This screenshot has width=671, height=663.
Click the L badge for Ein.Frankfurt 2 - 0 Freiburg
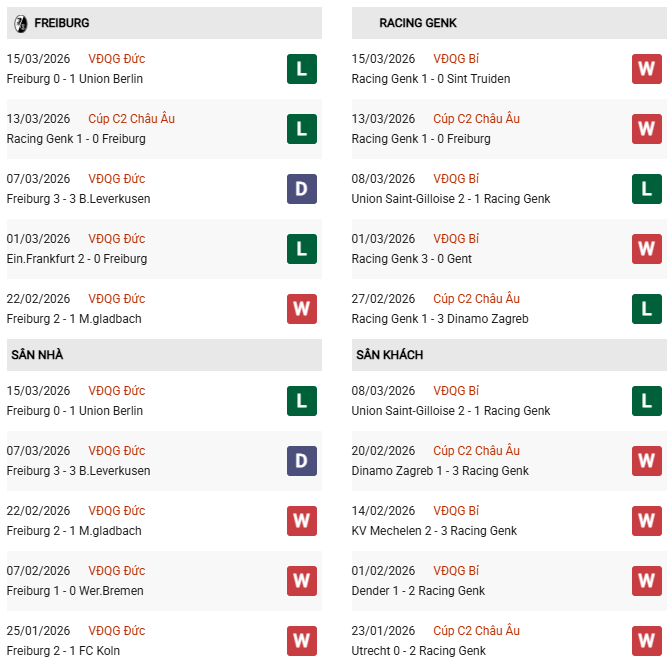pos(301,249)
